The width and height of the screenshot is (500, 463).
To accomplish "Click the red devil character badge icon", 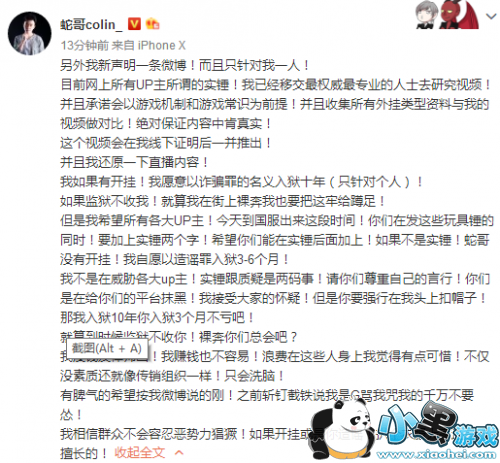I will click(x=459, y=15).
